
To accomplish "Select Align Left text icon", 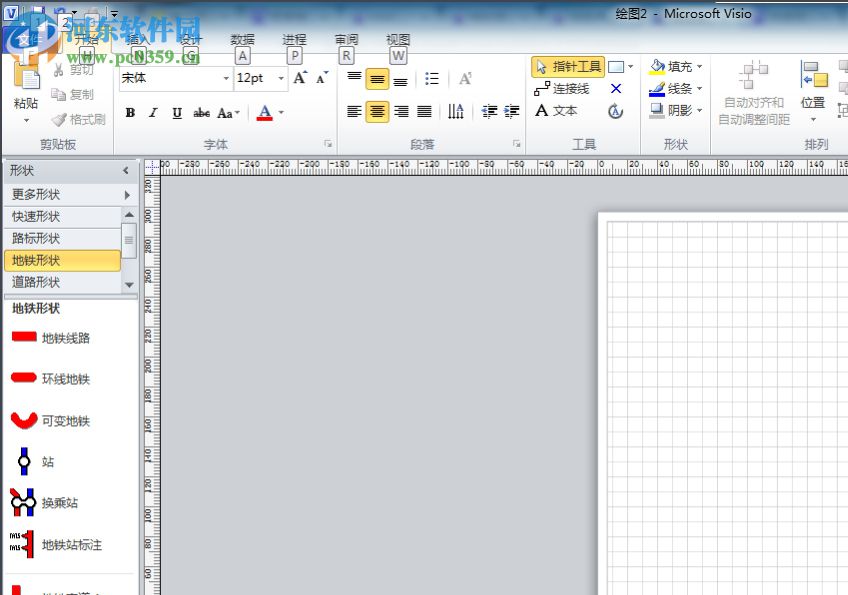I will tap(354, 112).
